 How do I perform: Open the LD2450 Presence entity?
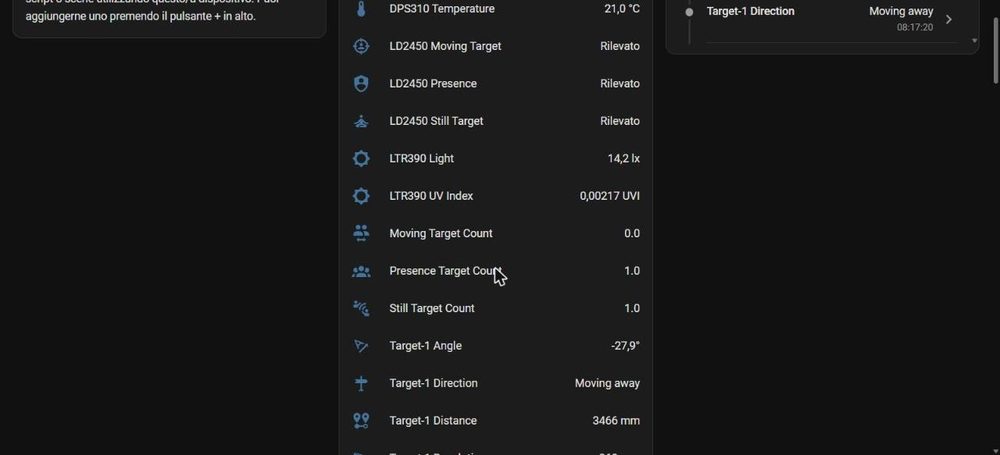point(496,84)
